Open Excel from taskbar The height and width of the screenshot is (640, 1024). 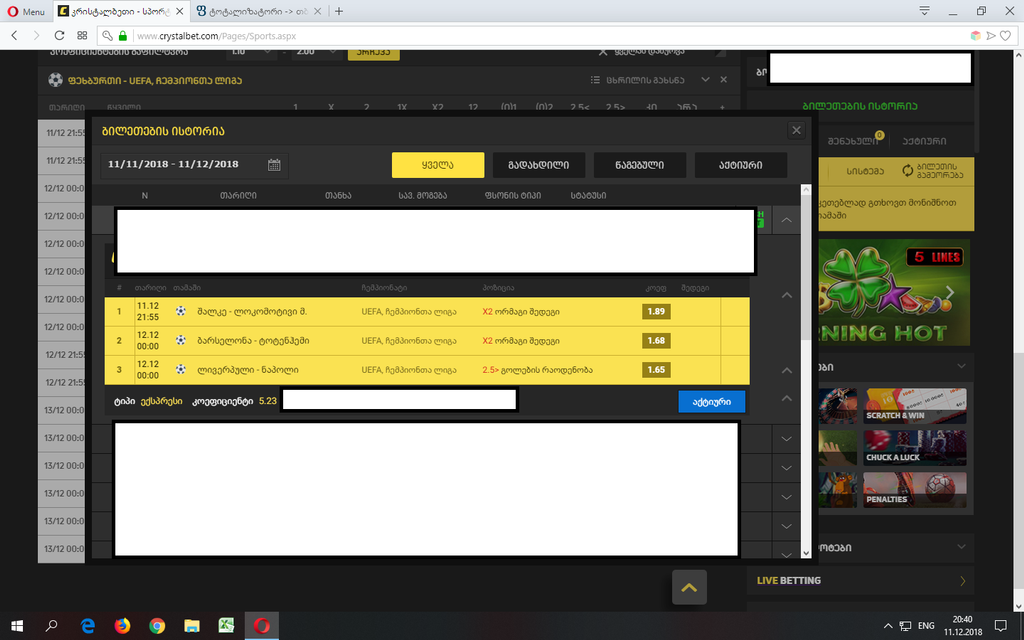click(x=227, y=626)
